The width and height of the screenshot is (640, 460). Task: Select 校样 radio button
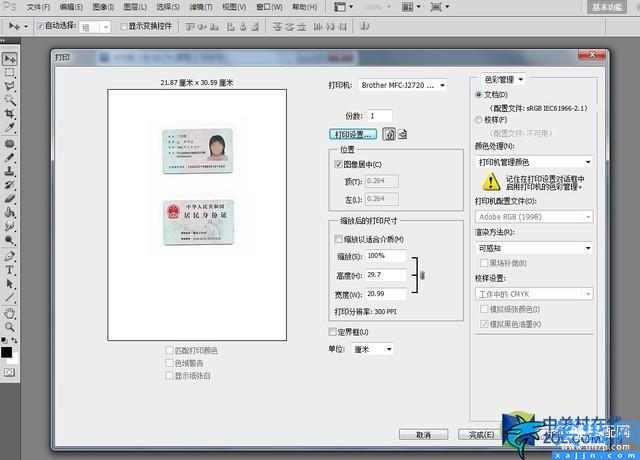[x=479, y=120]
